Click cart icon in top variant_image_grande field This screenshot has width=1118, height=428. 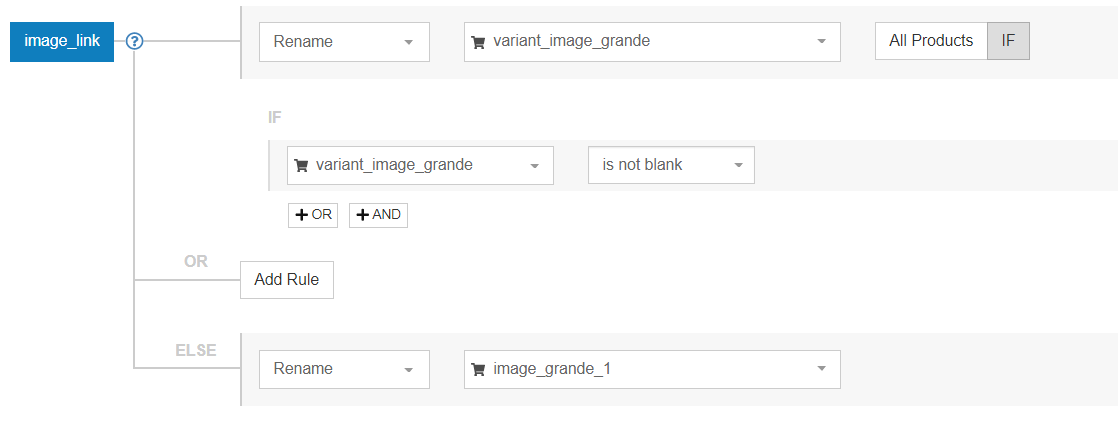[x=478, y=42]
